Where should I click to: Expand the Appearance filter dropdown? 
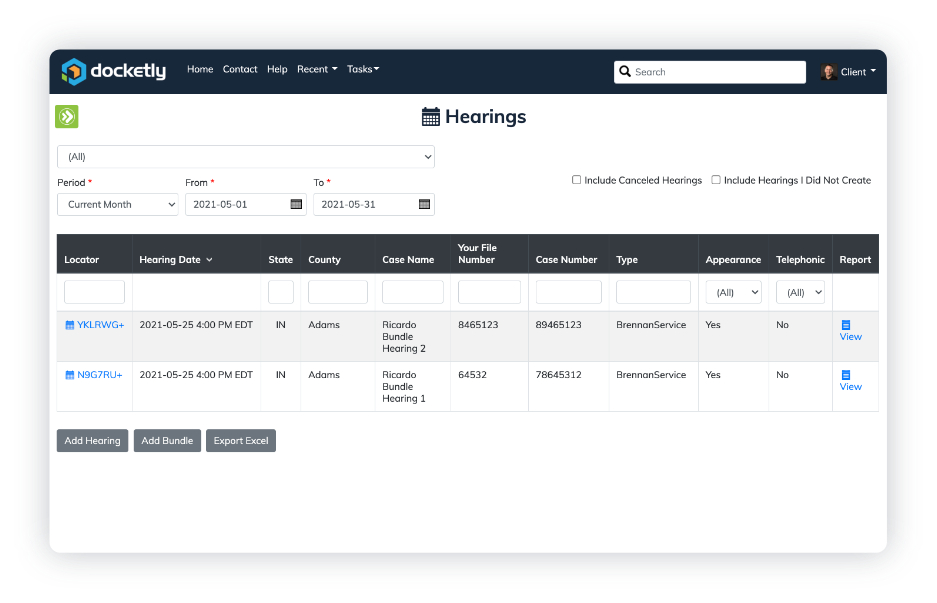coord(733,292)
